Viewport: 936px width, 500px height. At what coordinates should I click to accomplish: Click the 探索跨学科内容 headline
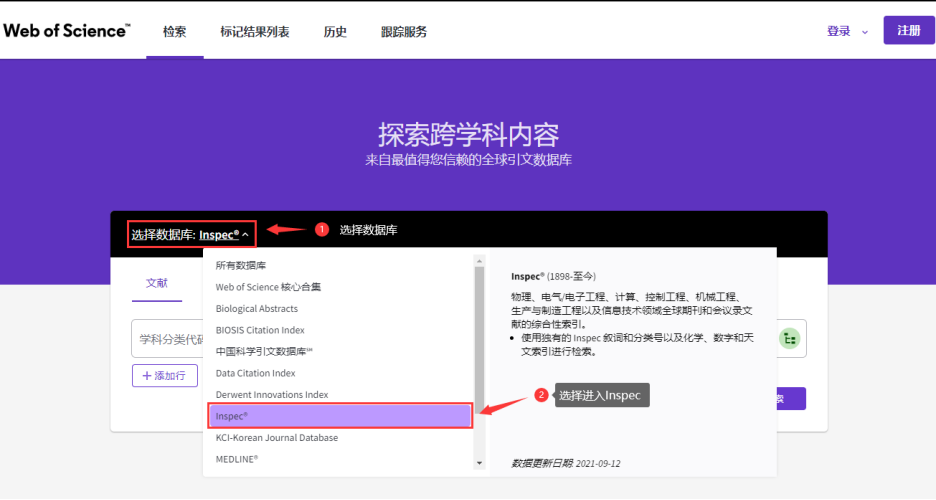469,135
